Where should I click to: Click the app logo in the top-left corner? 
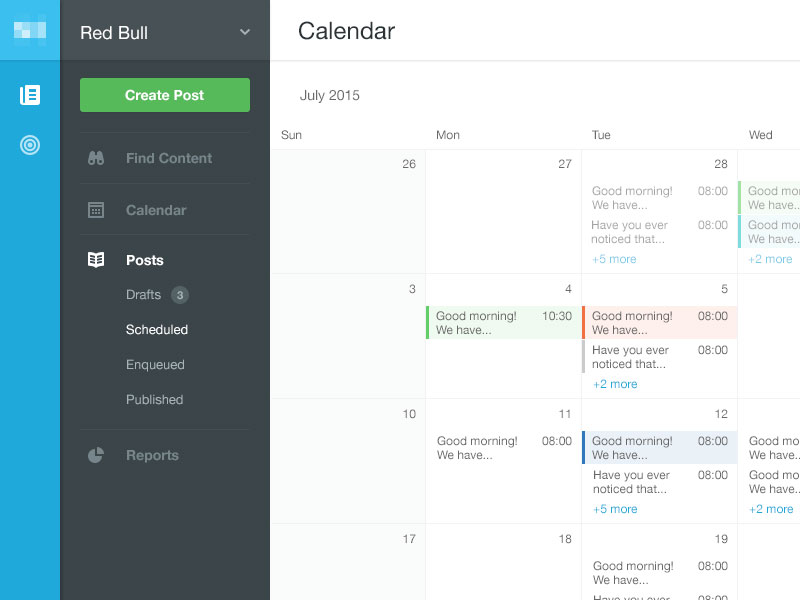29,30
